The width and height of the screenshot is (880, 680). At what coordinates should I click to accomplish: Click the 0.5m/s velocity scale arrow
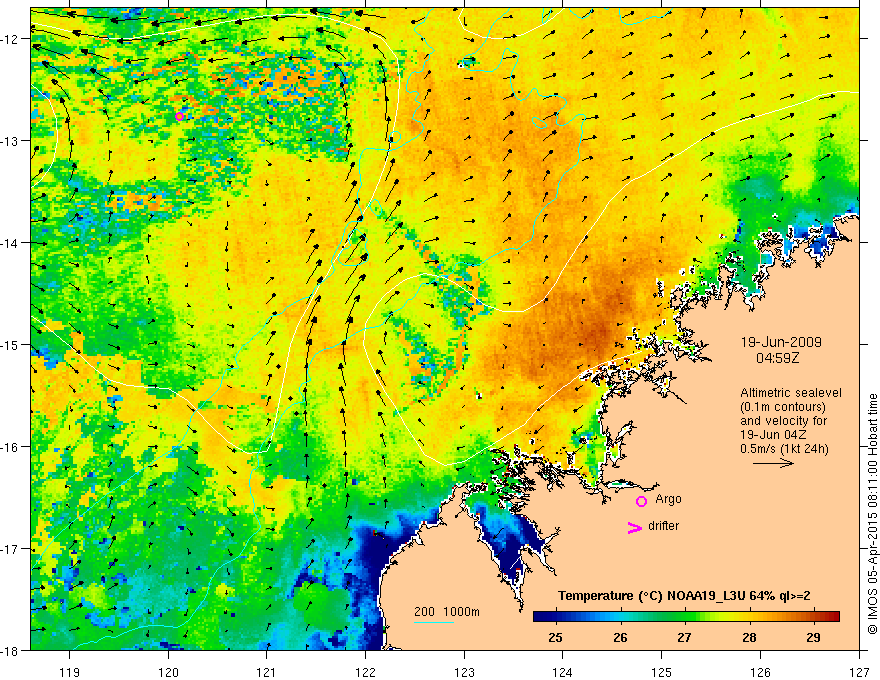[x=773, y=463]
